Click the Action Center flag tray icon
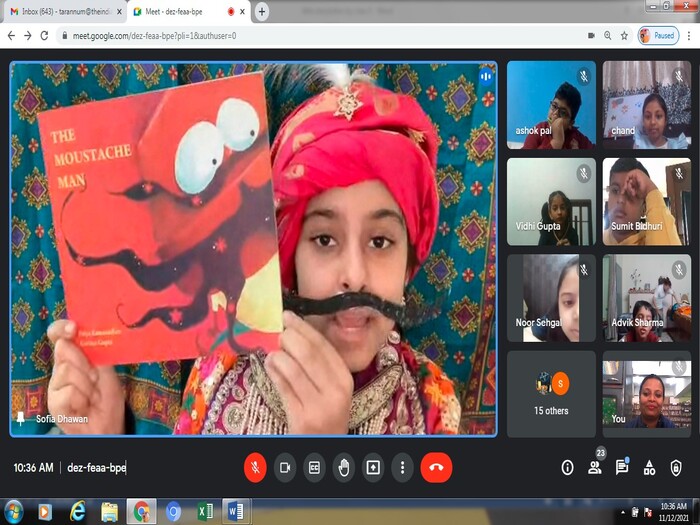 (648, 512)
